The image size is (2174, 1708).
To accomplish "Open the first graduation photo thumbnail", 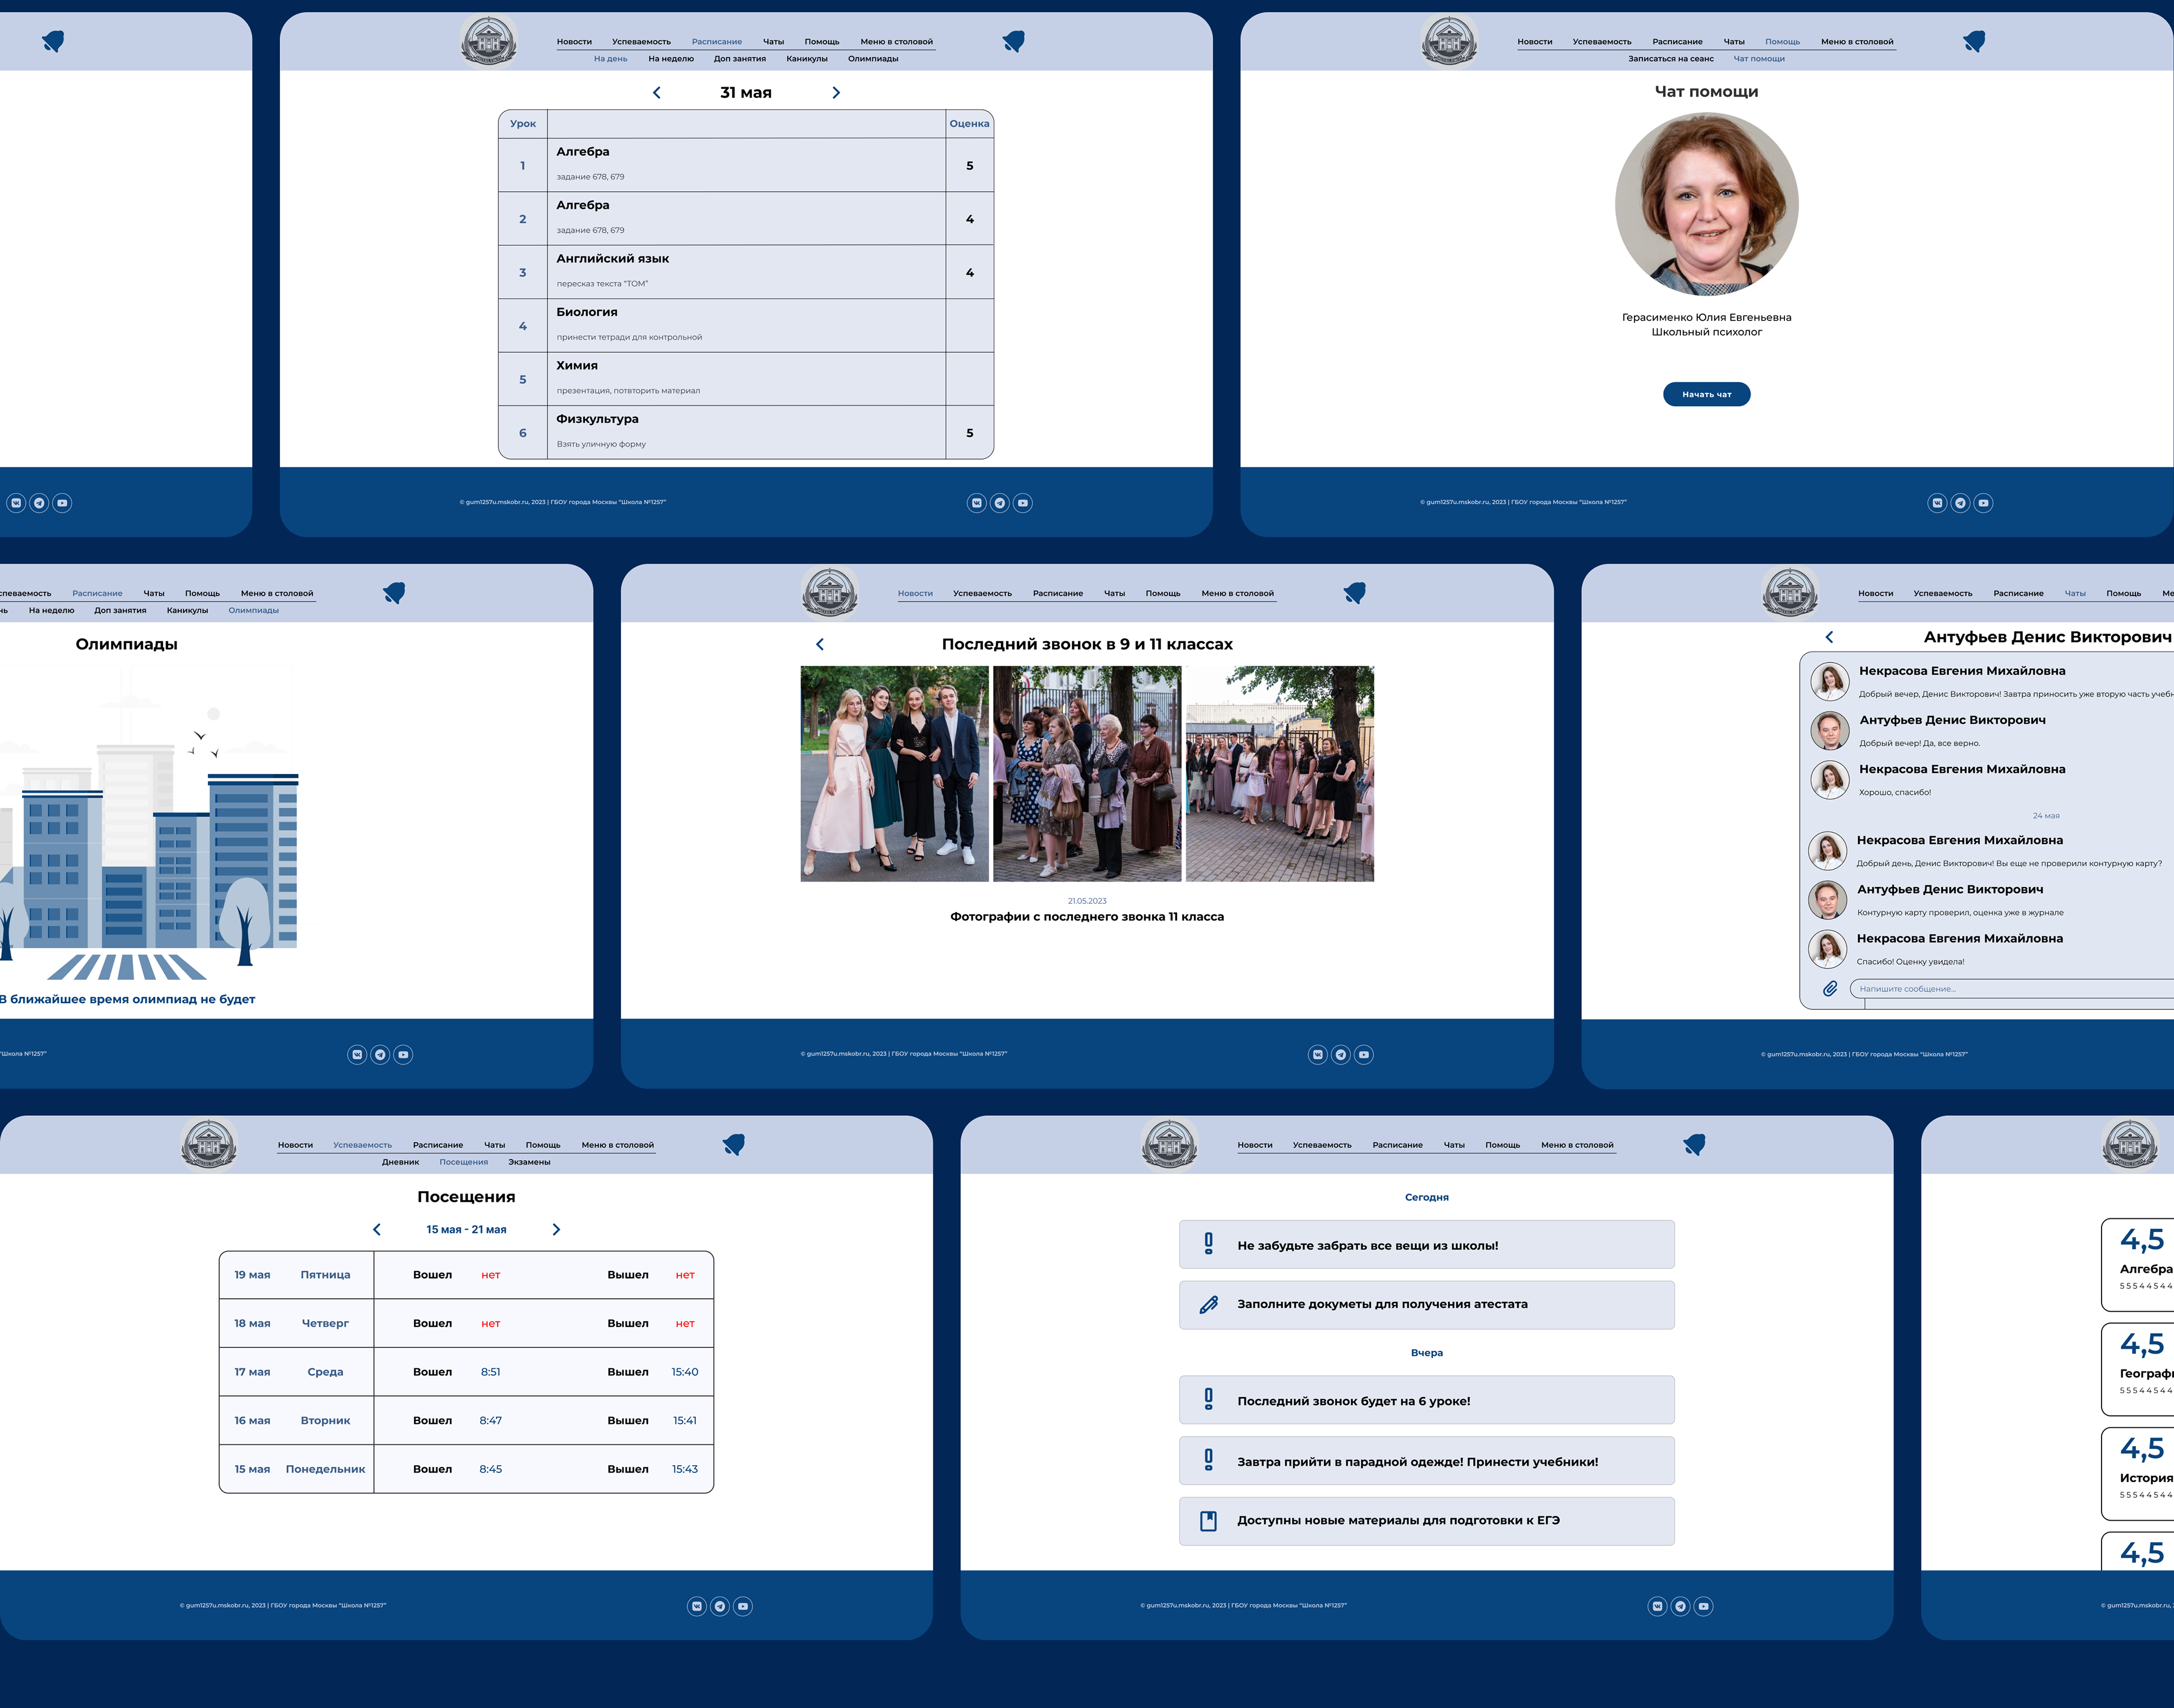I will coord(894,773).
